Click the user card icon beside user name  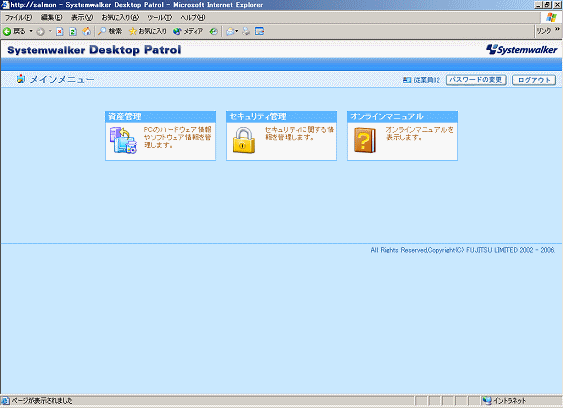click(x=407, y=80)
